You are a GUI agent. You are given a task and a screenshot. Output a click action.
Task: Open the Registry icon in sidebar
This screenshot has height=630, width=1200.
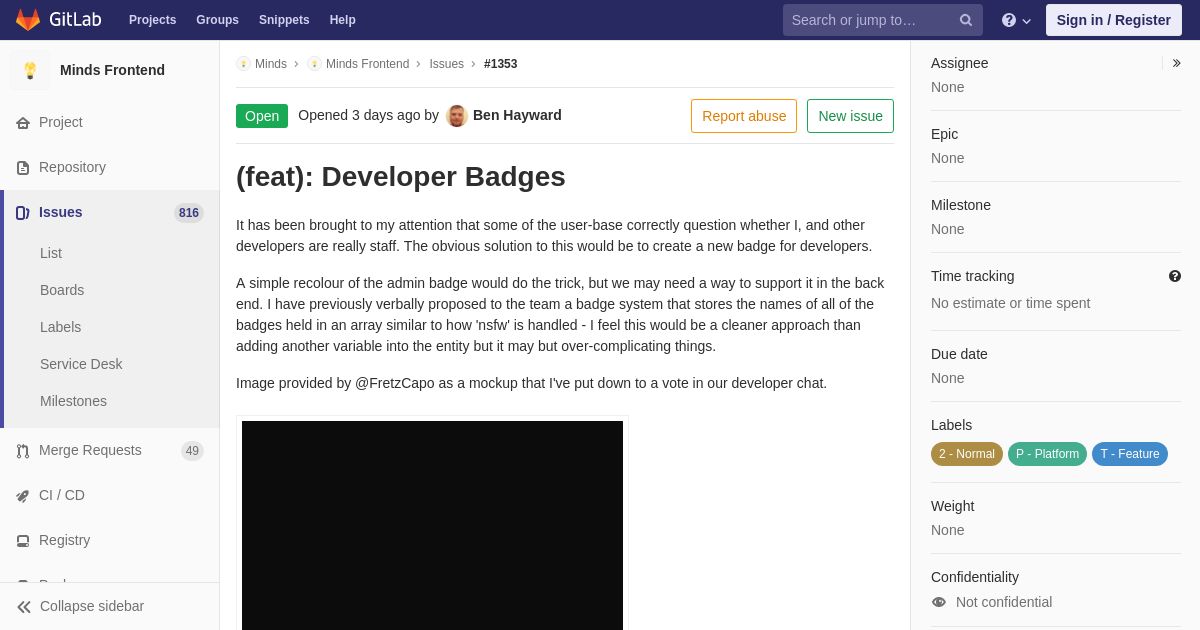coord(23,541)
